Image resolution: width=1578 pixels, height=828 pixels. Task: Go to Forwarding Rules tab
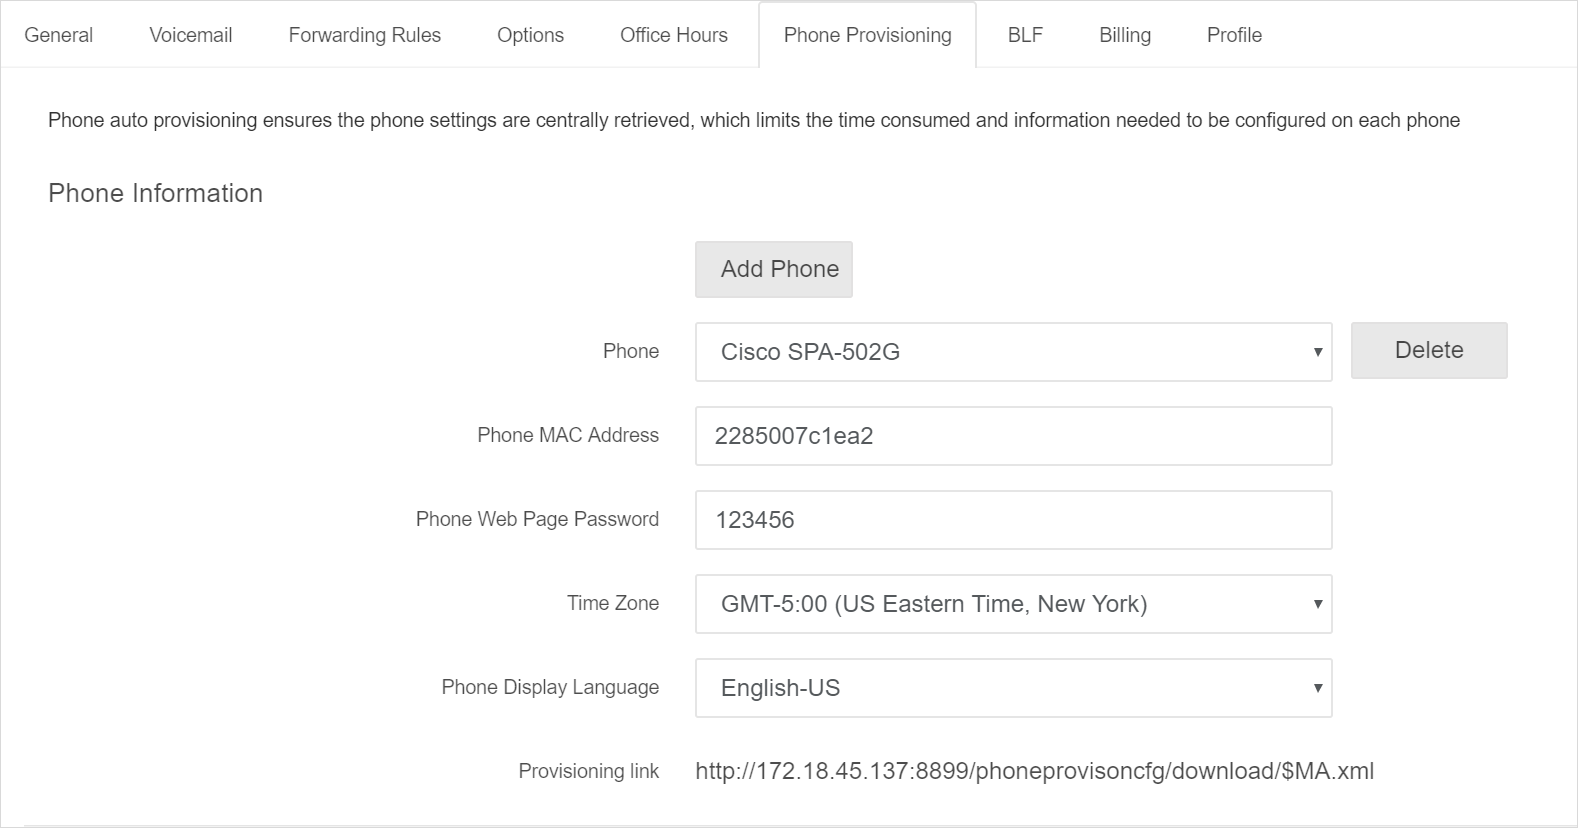coord(365,35)
